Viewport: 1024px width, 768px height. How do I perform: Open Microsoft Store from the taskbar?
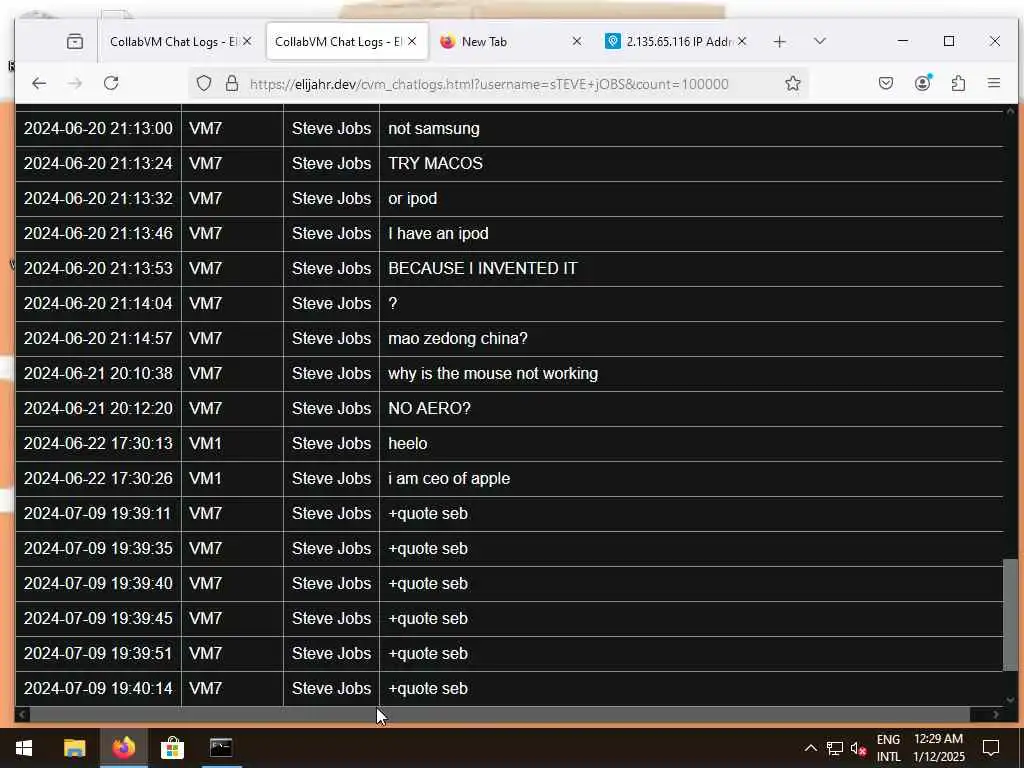point(172,748)
